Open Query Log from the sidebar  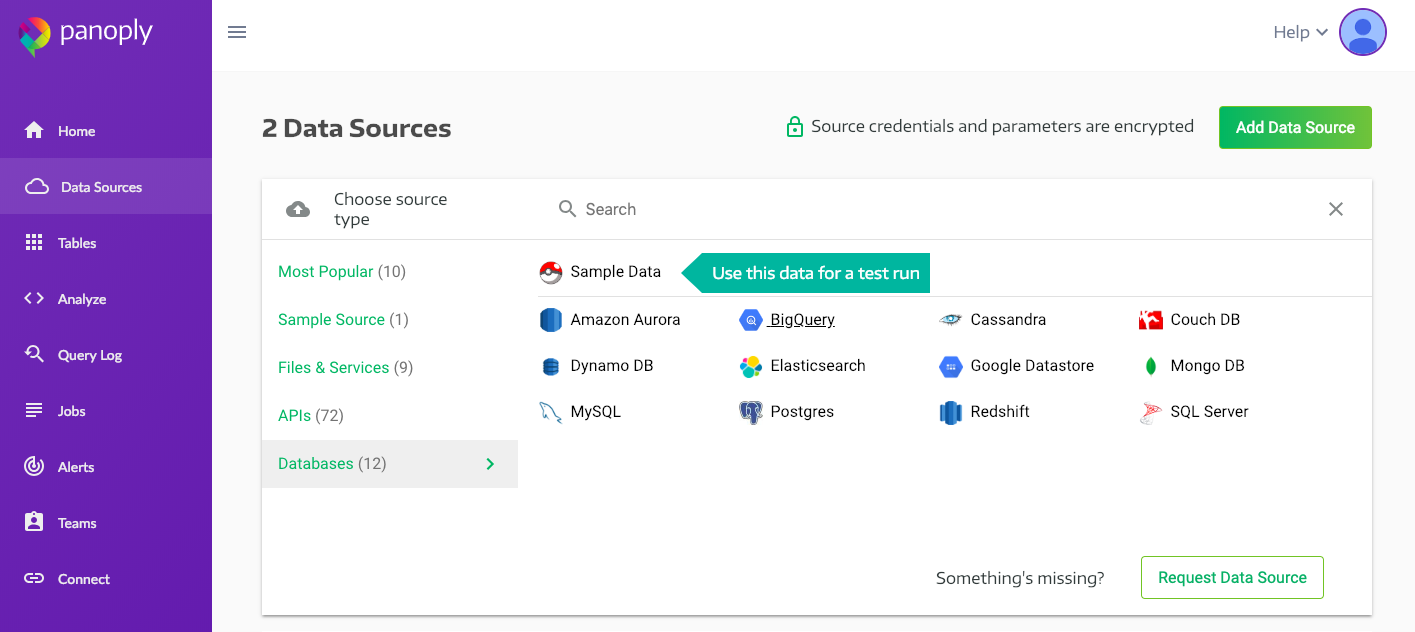click(106, 355)
